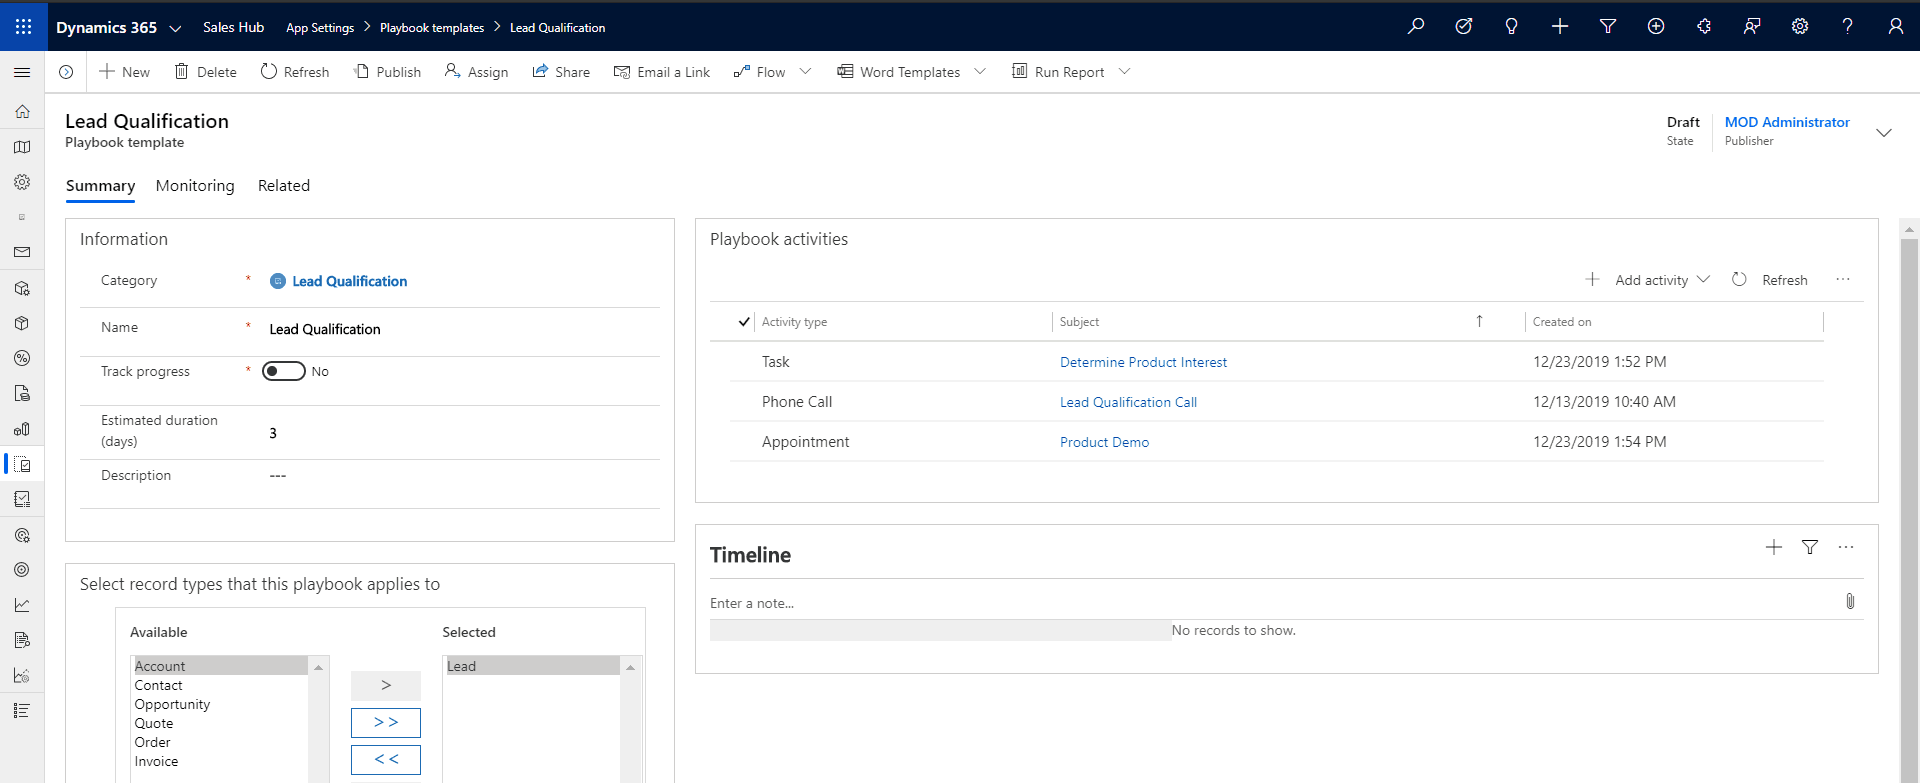Click the target goals icon in left sidebar

(22, 570)
